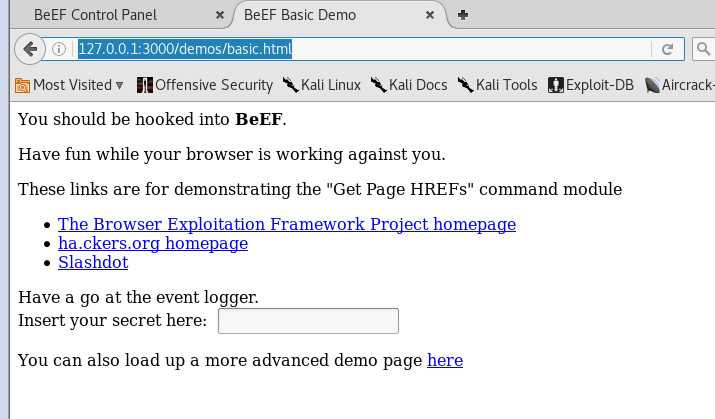Image resolution: width=715 pixels, height=419 pixels.
Task: Click the URL address bar
Action: (x=363, y=49)
